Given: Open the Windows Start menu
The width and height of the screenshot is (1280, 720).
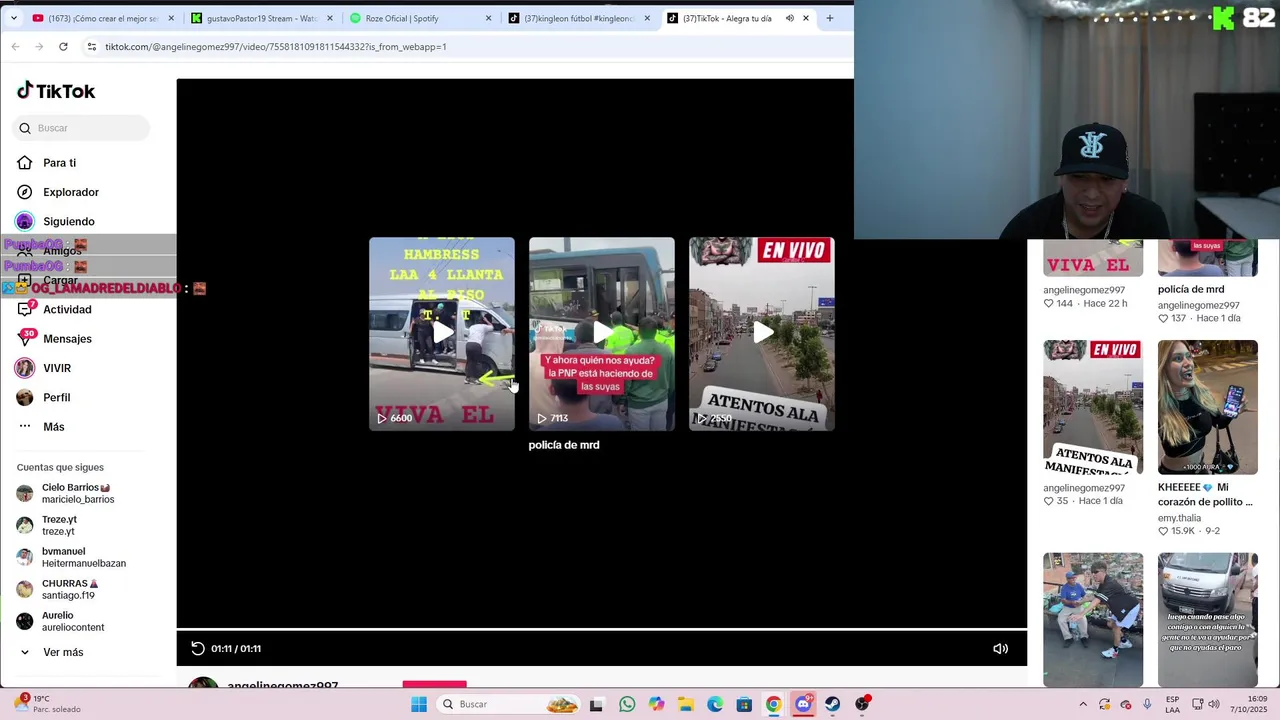Looking at the screenshot, I should tap(419, 704).
